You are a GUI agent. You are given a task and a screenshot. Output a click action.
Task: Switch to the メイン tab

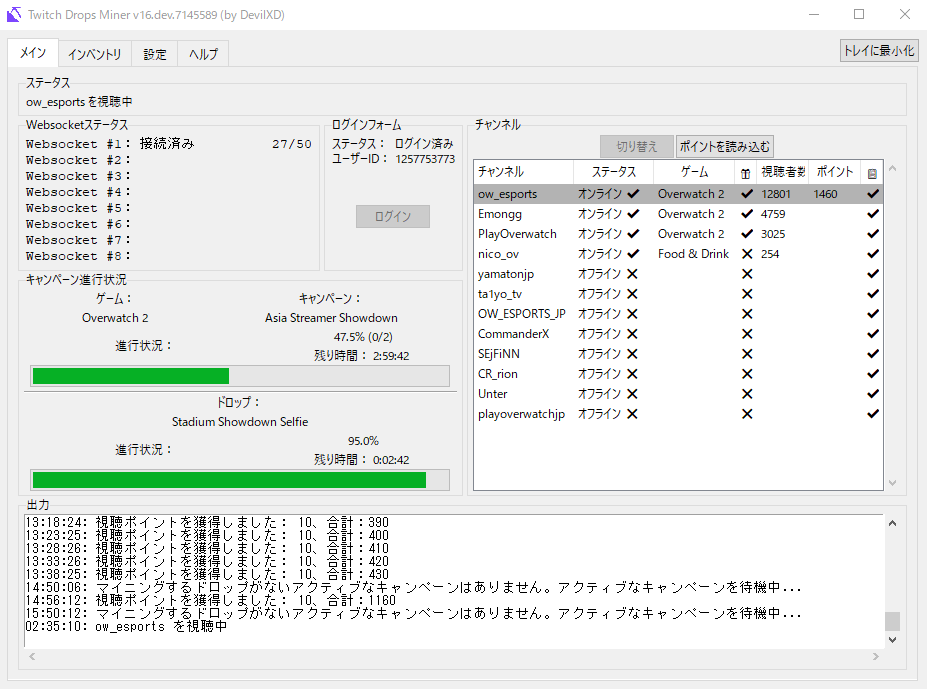click(33, 53)
